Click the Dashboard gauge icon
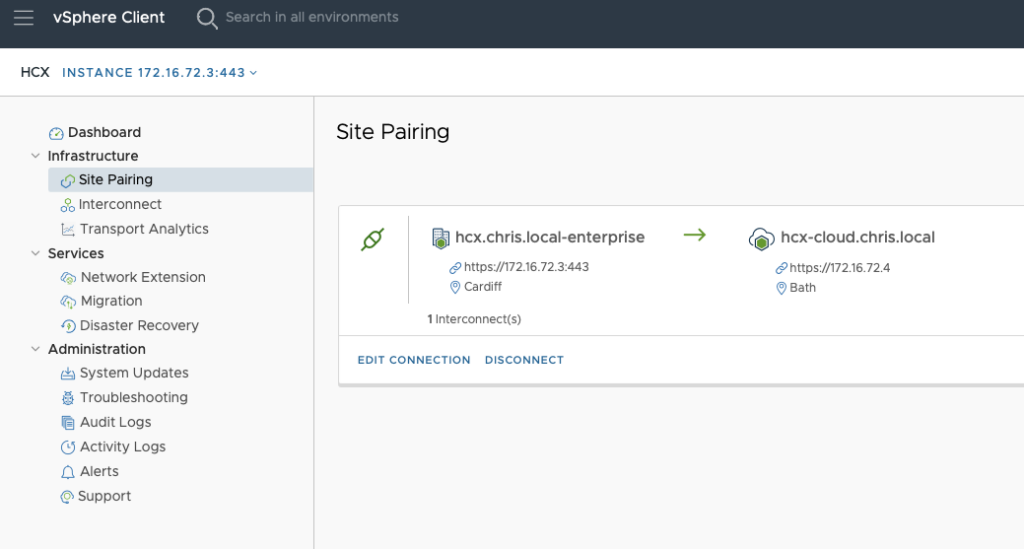Image resolution: width=1024 pixels, height=549 pixels. [x=56, y=133]
